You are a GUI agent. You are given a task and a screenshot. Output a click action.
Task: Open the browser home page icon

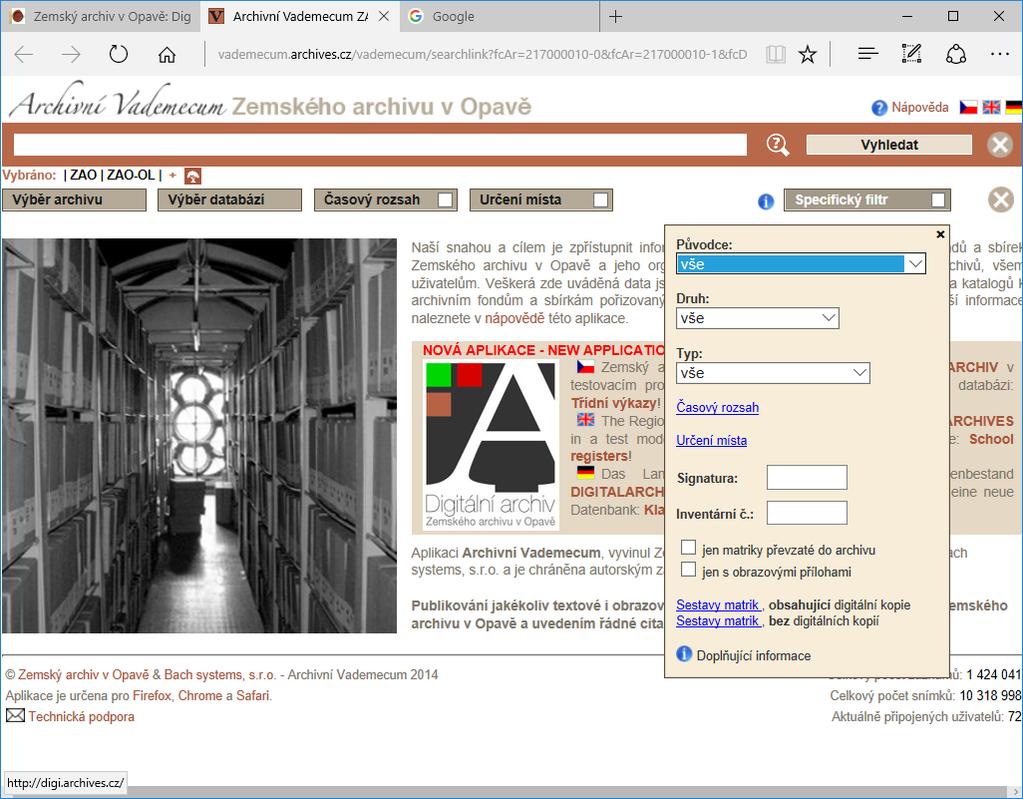pos(167,54)
